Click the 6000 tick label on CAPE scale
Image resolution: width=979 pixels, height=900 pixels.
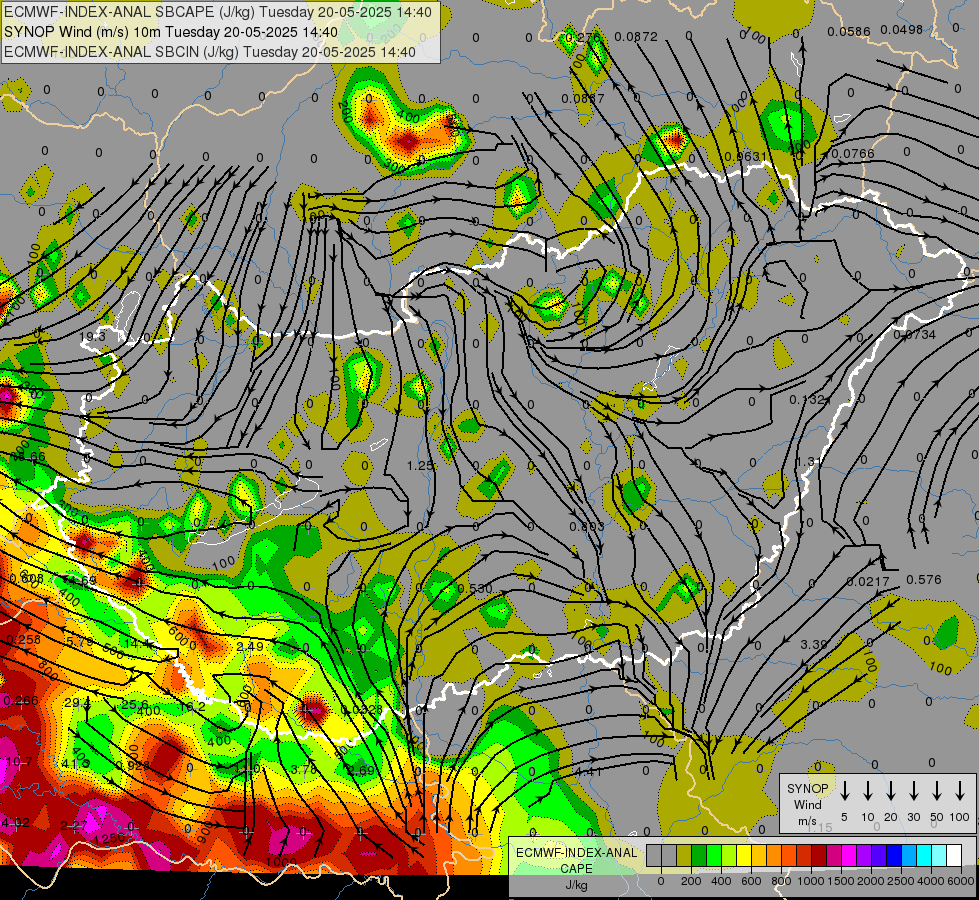pyautogui.click(x=961, y=881)
